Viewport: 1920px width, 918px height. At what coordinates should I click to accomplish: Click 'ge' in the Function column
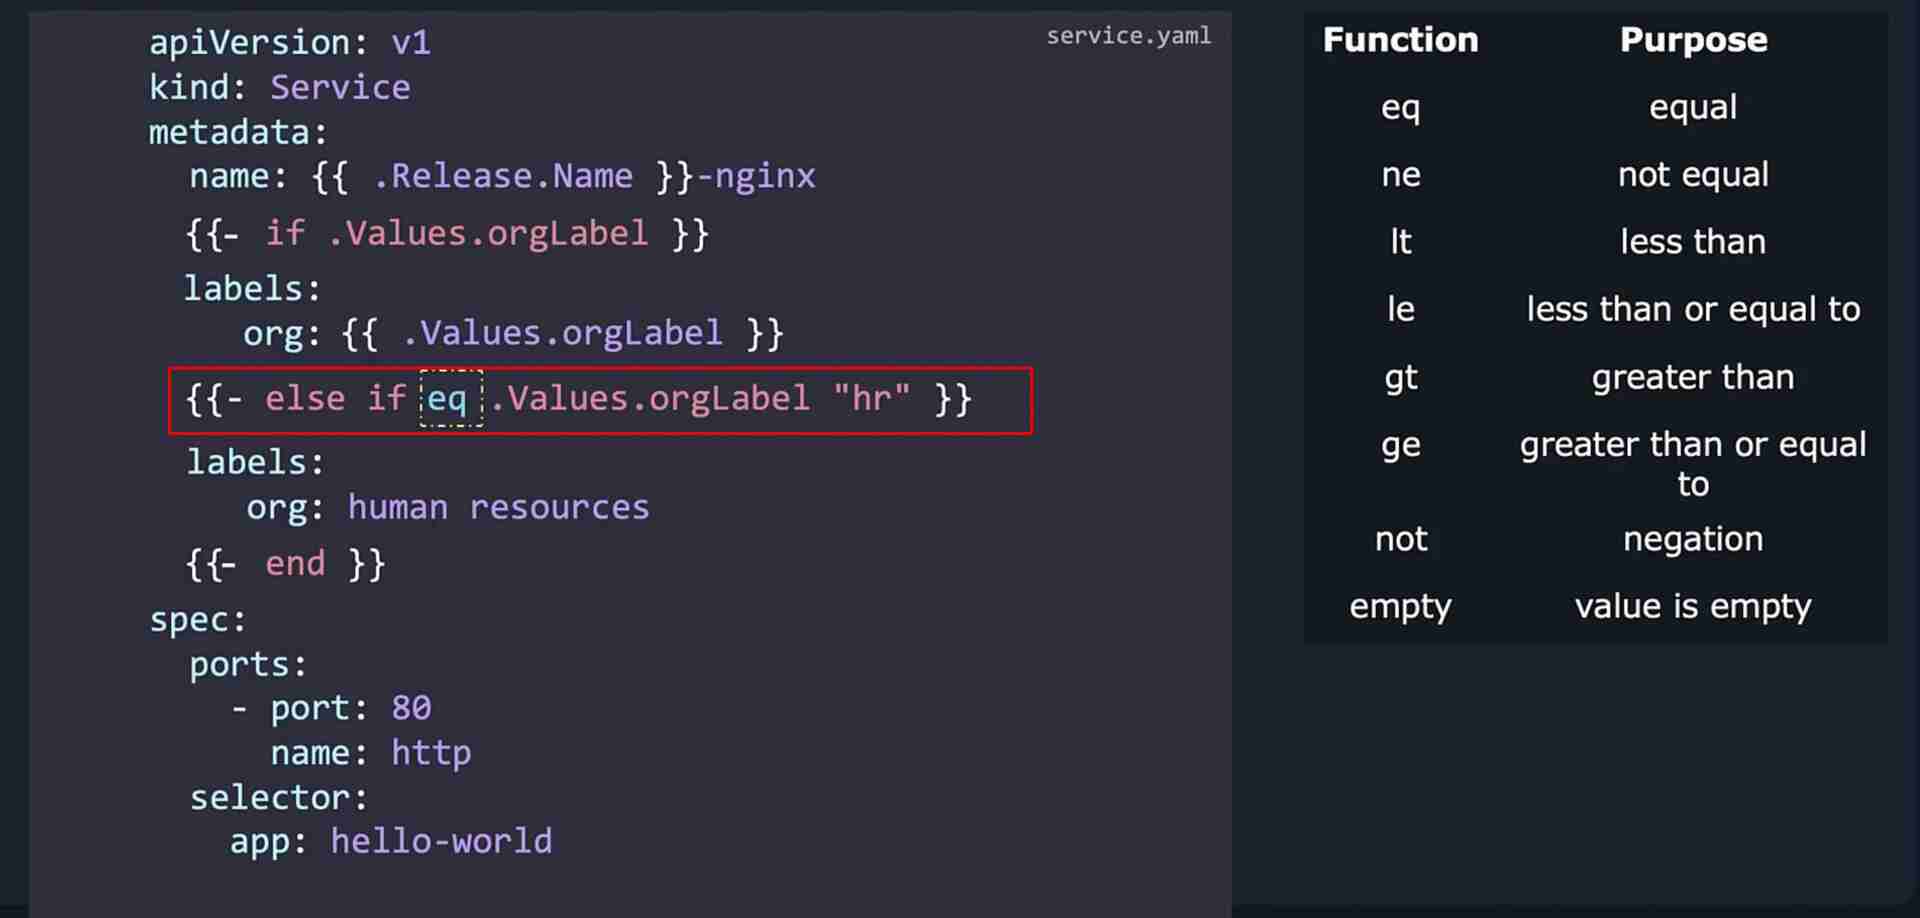pyautogui.click(x=1400, y=445)
